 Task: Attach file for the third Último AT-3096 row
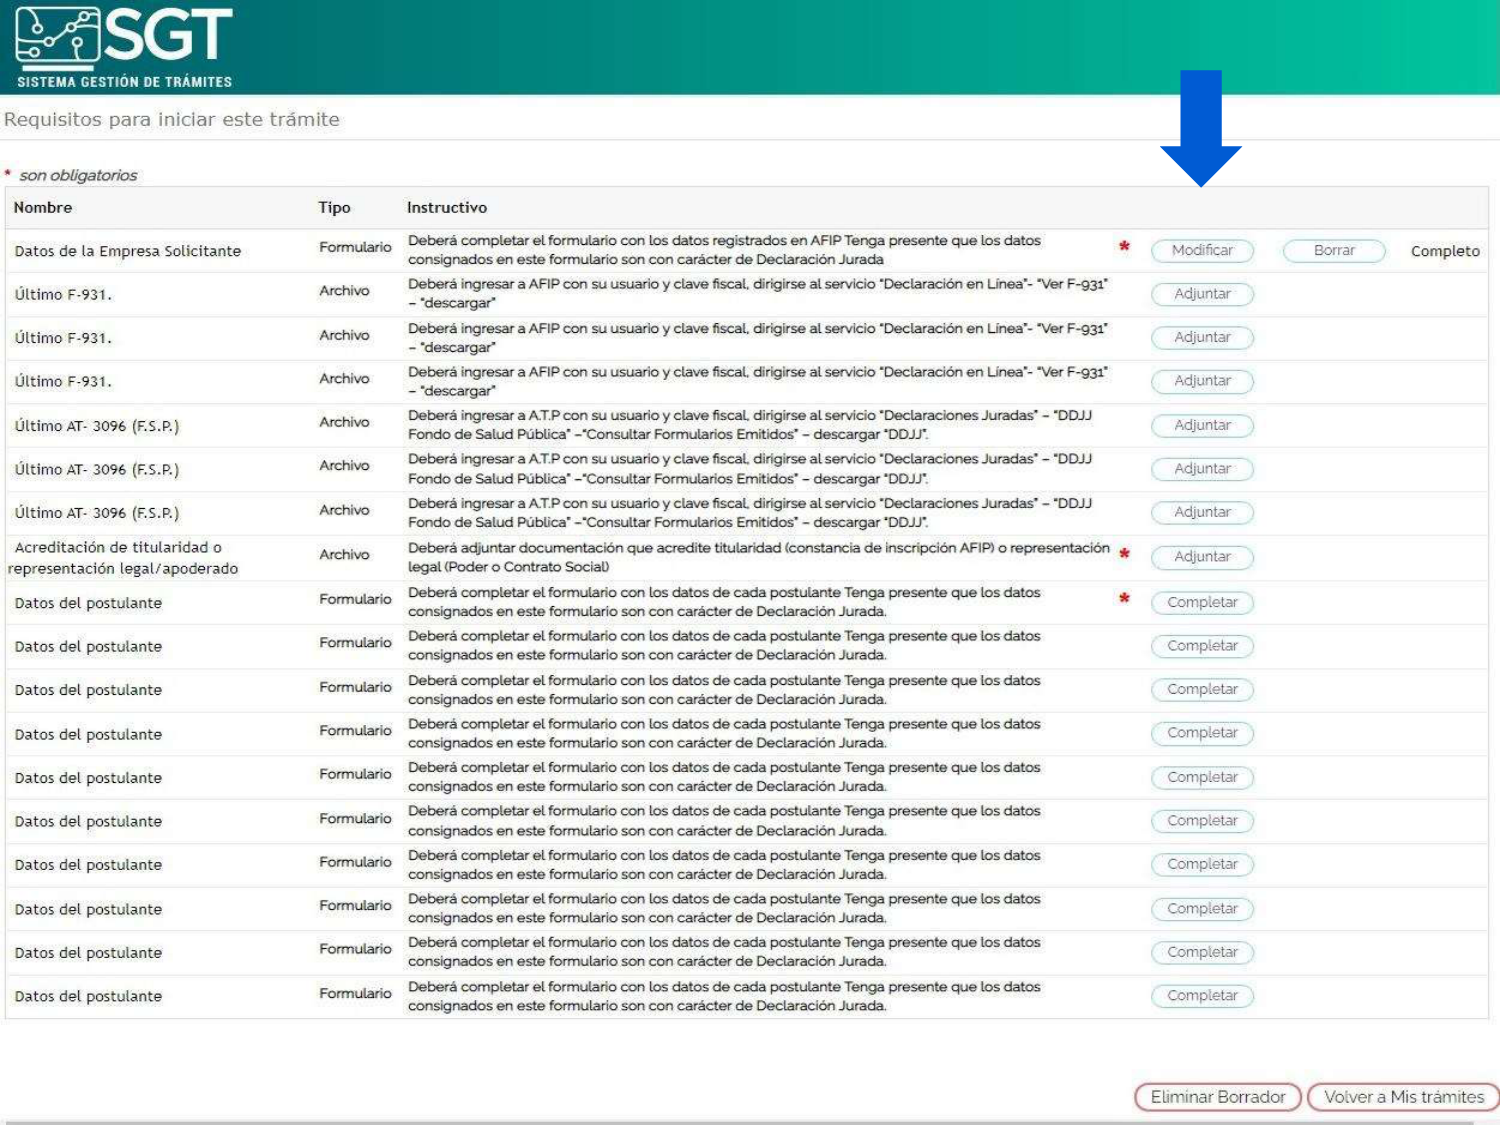(1202, 512)
